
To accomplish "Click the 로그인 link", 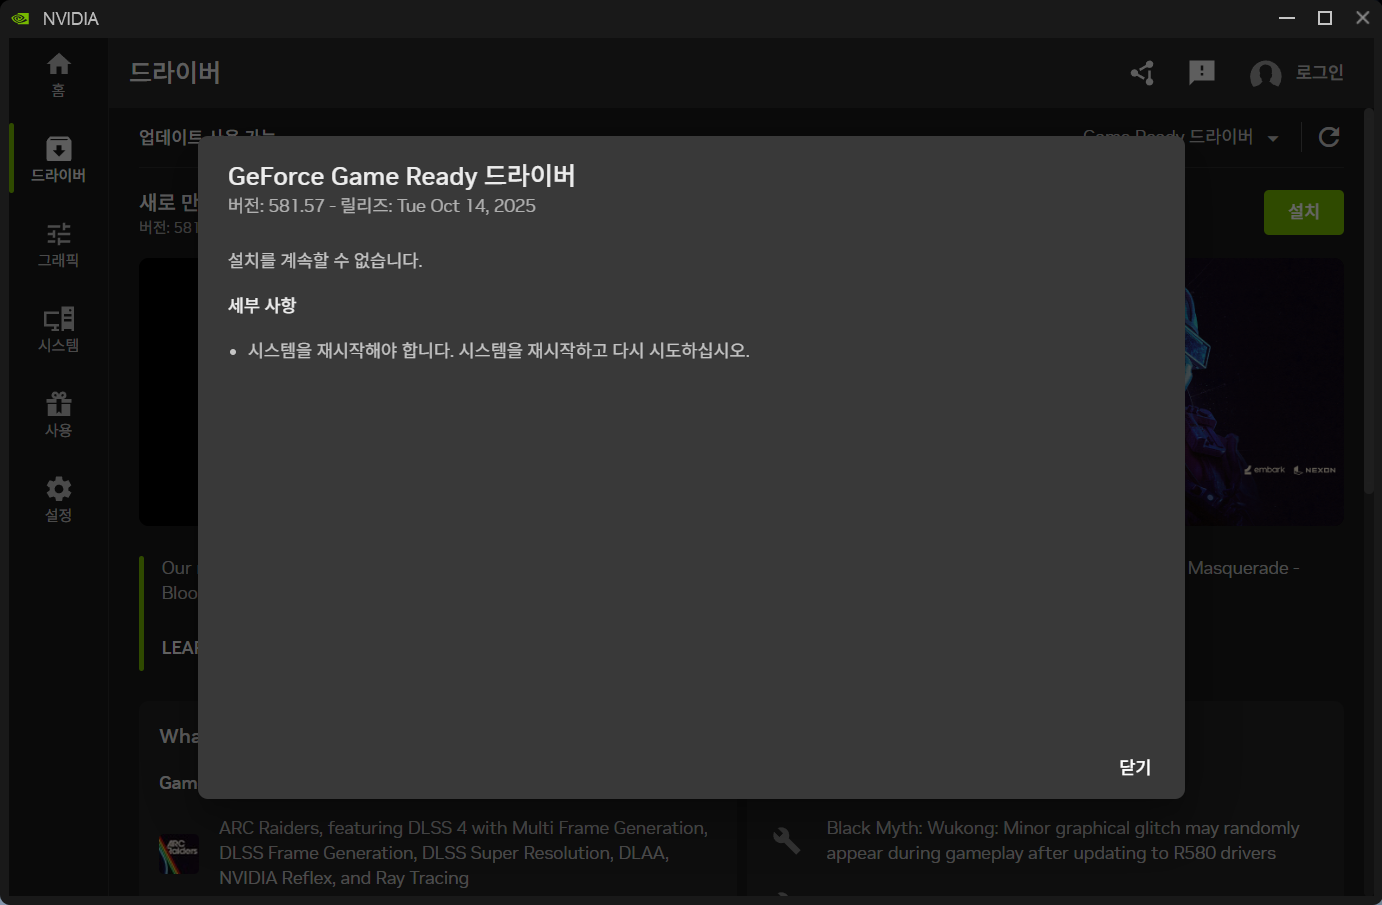I will tap(1319, 73).
